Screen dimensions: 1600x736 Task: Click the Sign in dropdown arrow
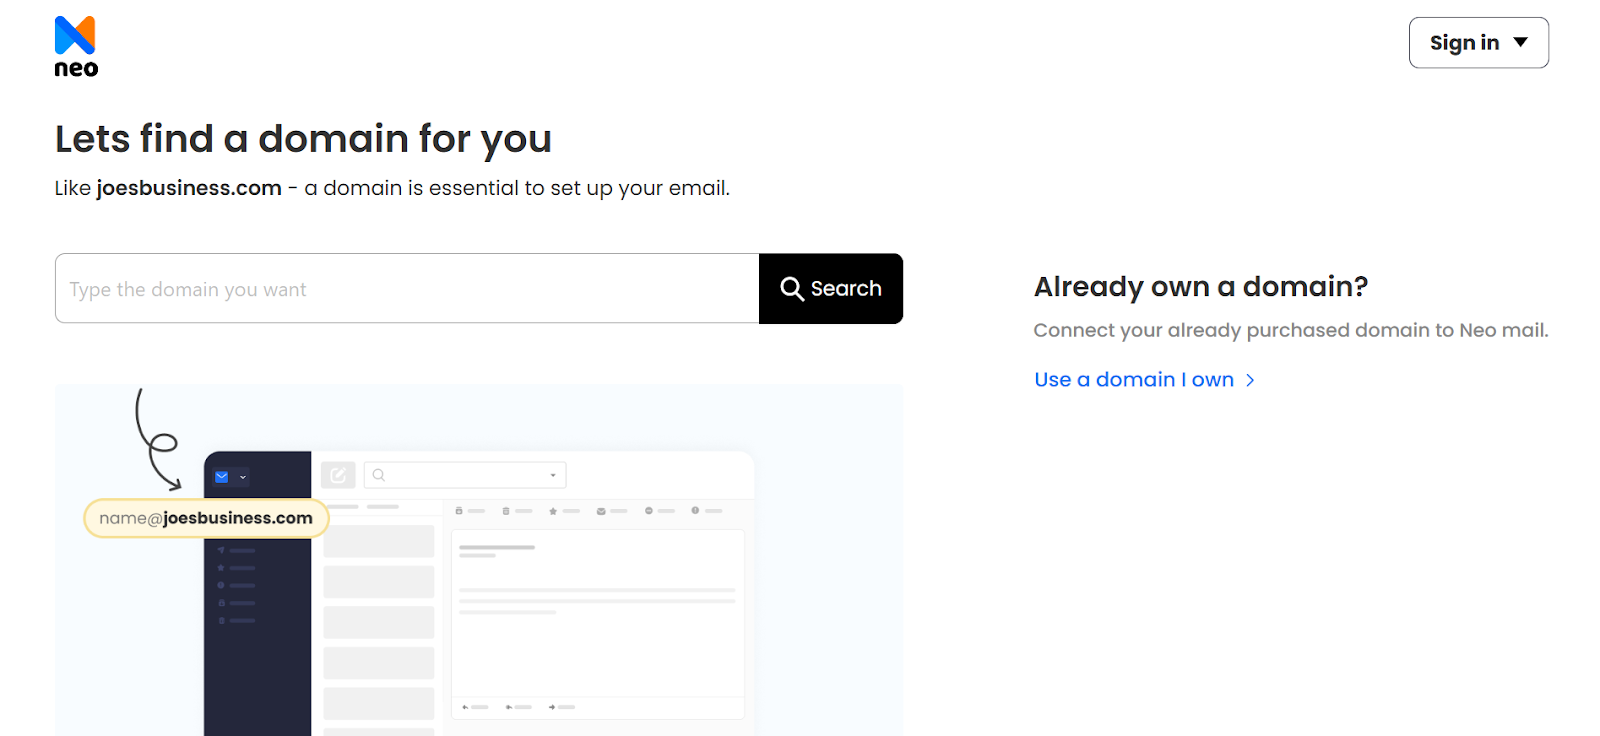pyautogui.click(x=1520, y=42)
